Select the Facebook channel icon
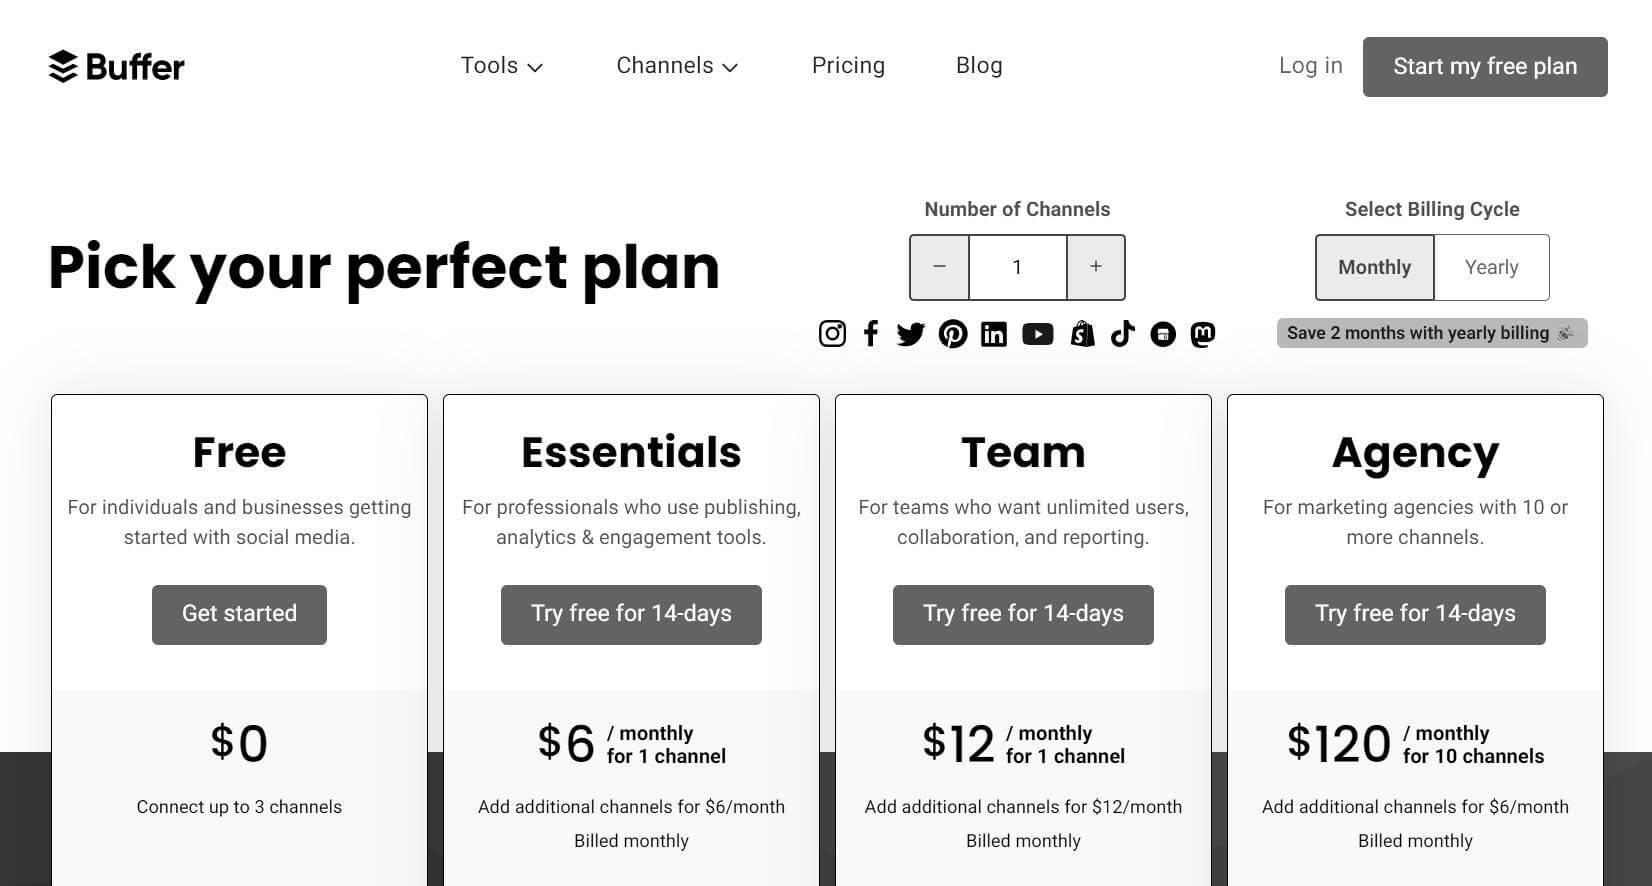 (x=871, y=334)
